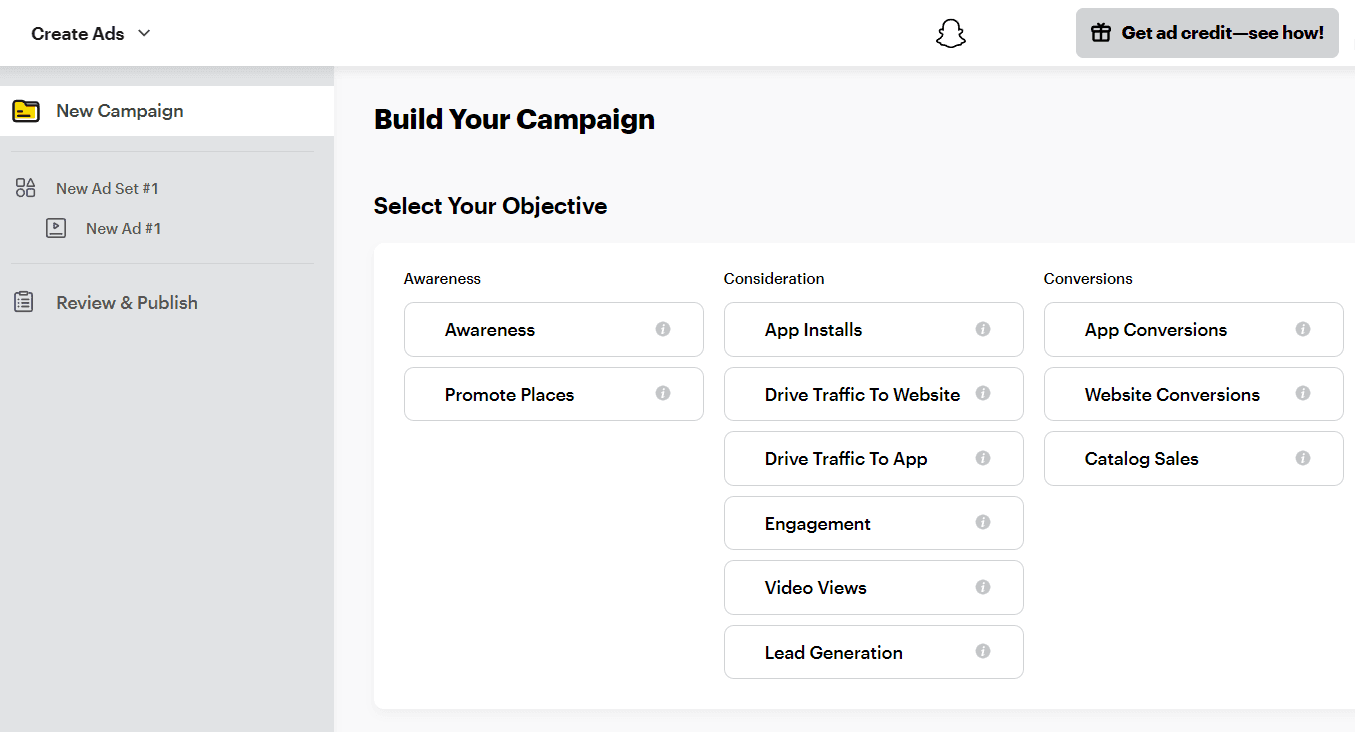
Task: Select the App Conversions objective
Action: (x=1170, y=330)
